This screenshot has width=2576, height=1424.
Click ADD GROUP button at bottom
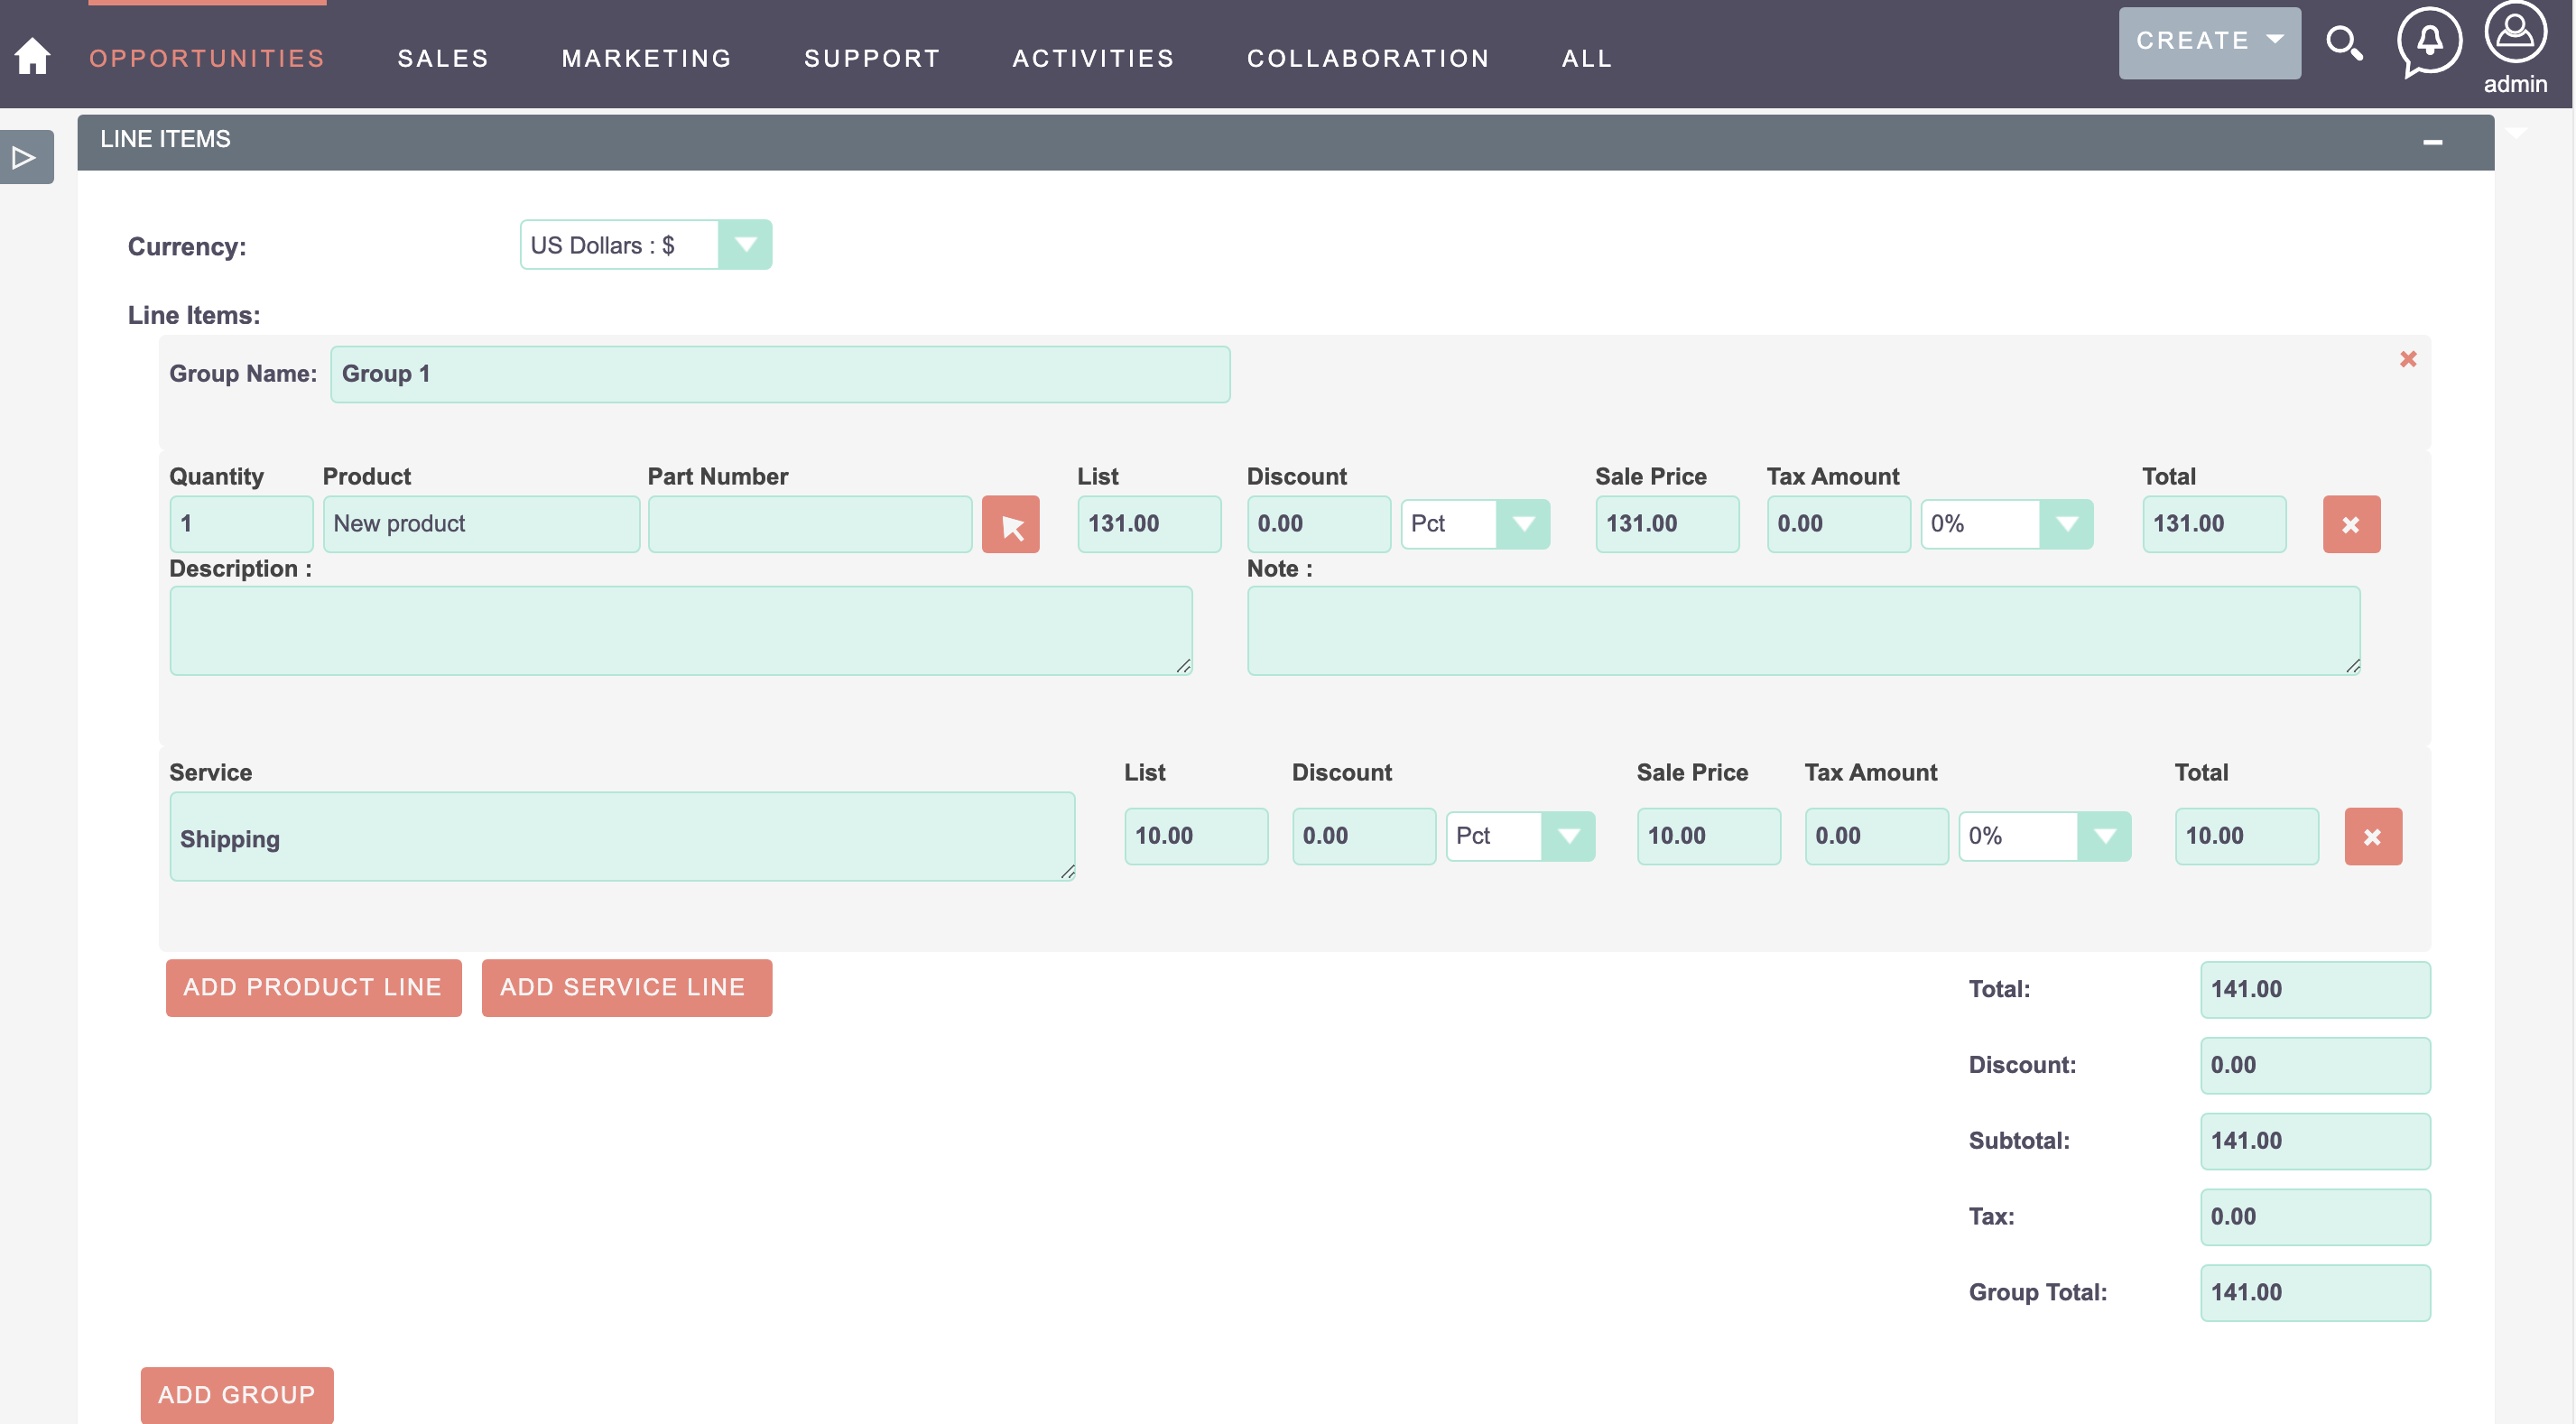pyautogui.click(x=235, y=1396)
